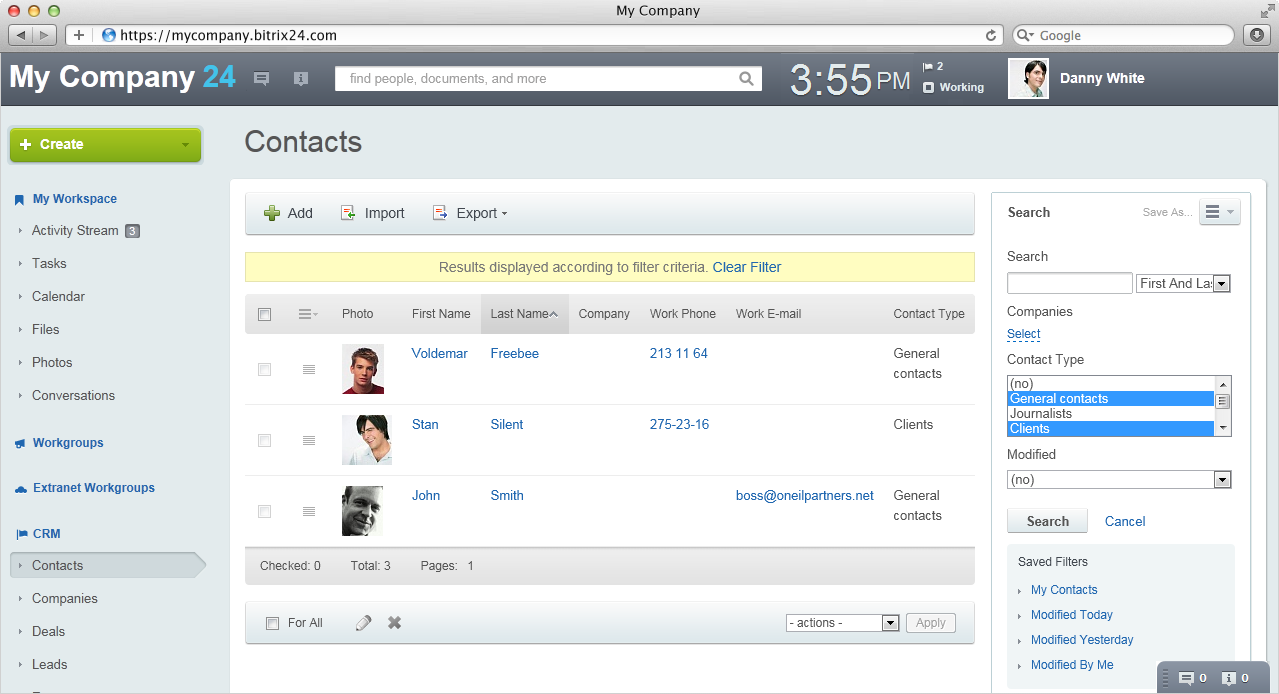Image resolution: width=1279 pixels, height=694 pixels.
Task: Click the delete X icon below the grid
Action: click(x=395, y=623)
